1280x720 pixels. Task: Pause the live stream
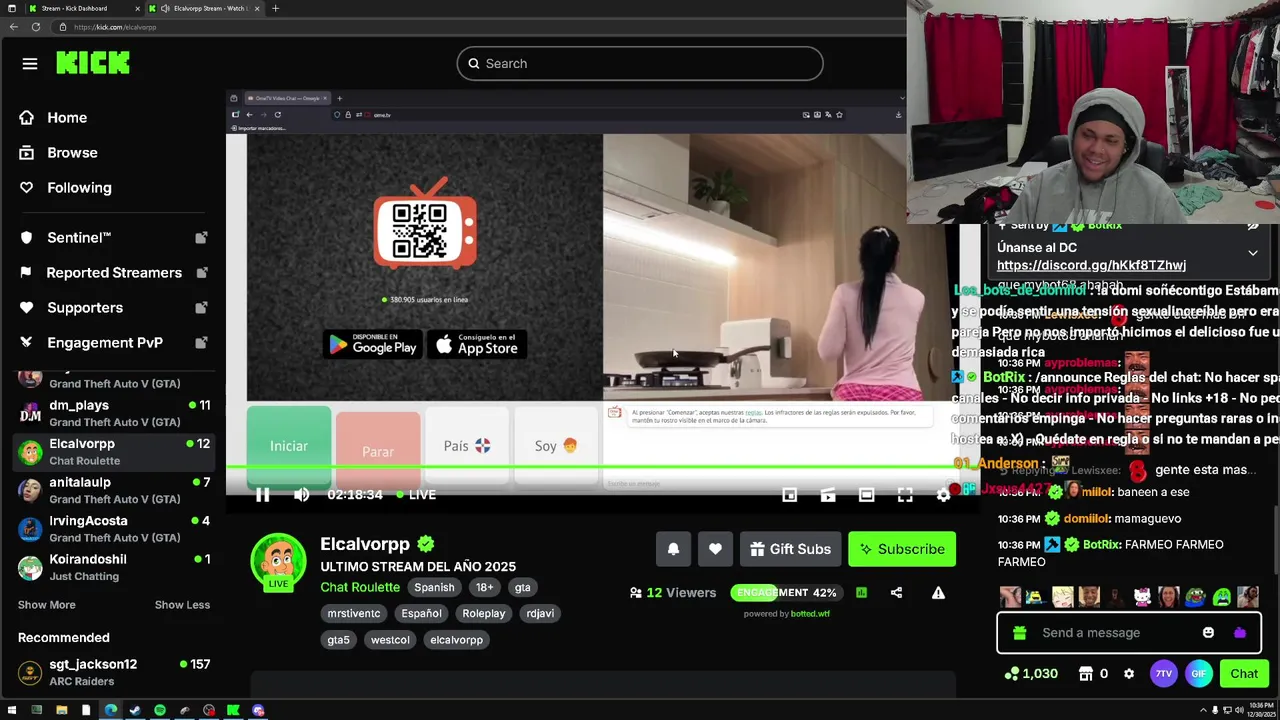(x=262, y=495)
